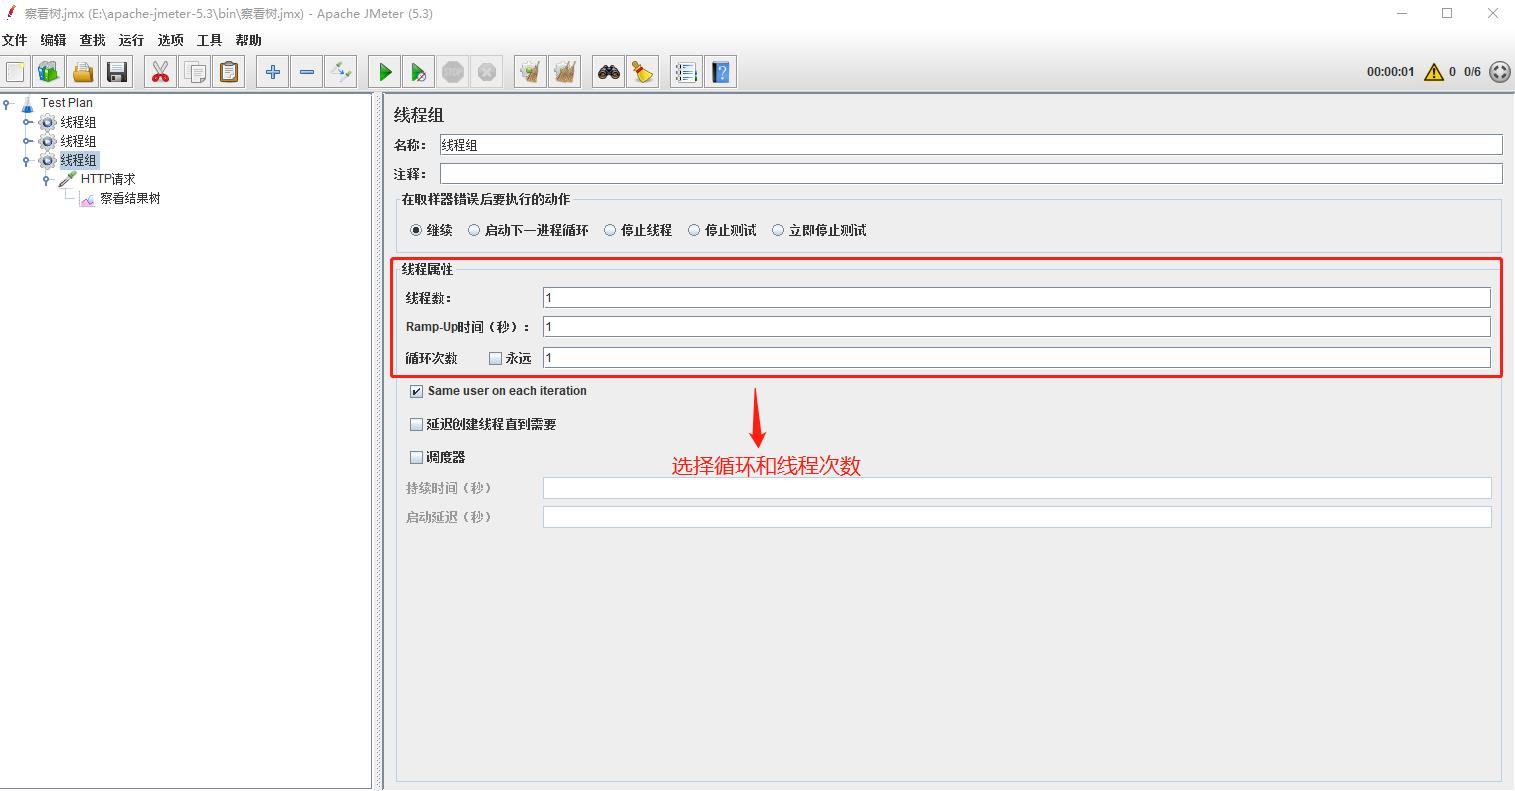
Task: Click the remote engine status icon
Action: (x=1499, y=72)
